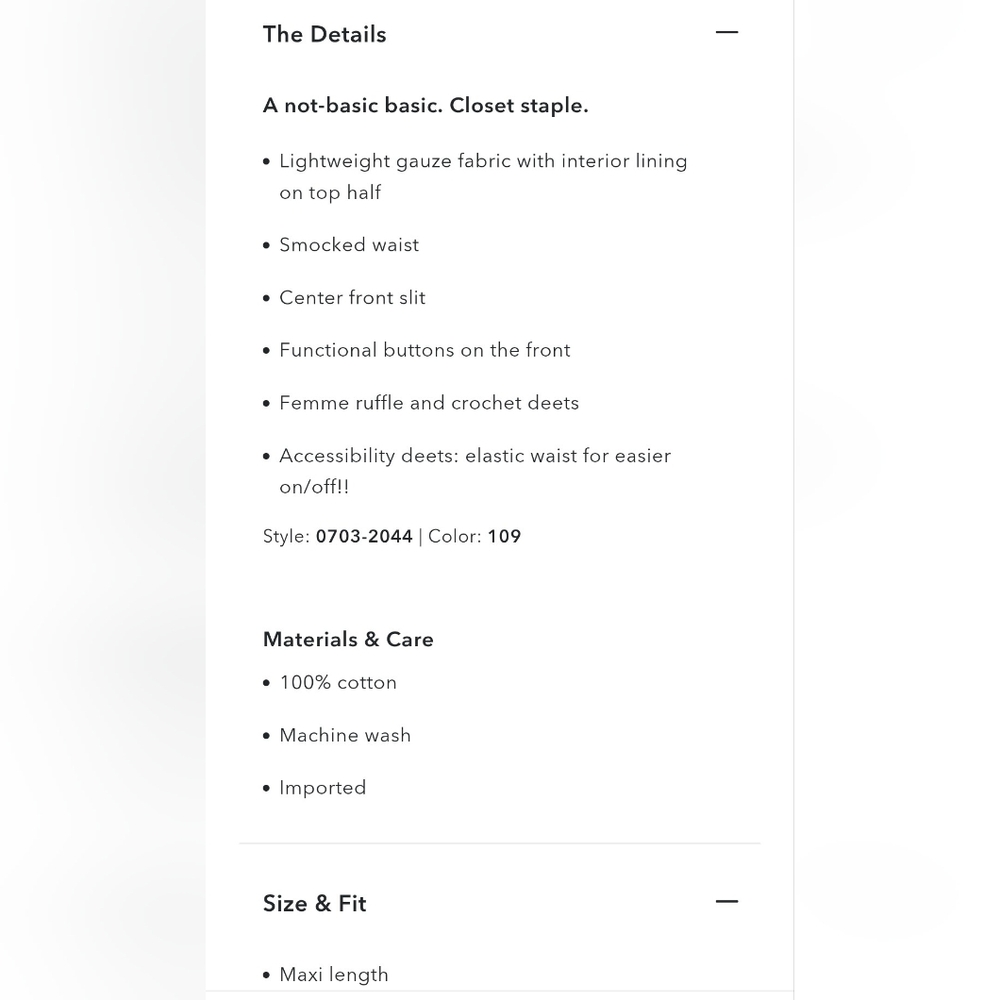The height and width of the screenshot is (1000, 1000).
Task: Select the style number 0703-2044
Action: point(364,536)
